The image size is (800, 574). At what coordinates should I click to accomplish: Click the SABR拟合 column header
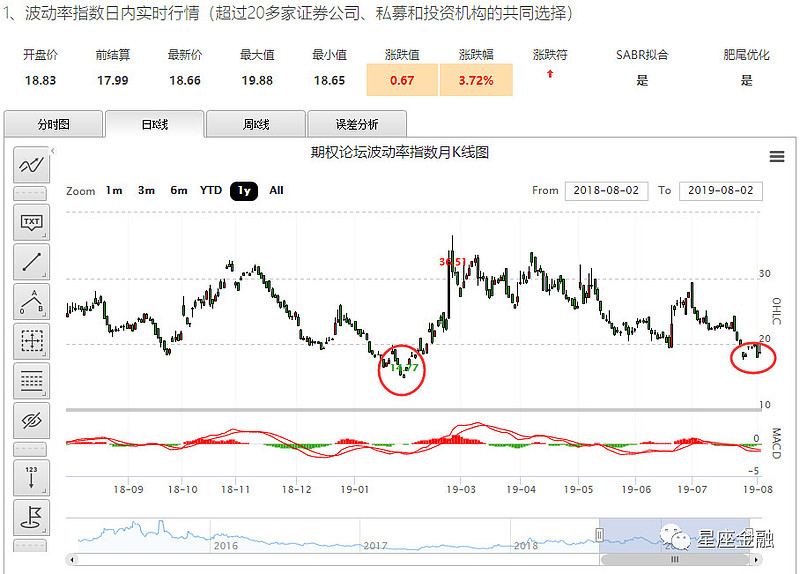click(x=642, y=55)
